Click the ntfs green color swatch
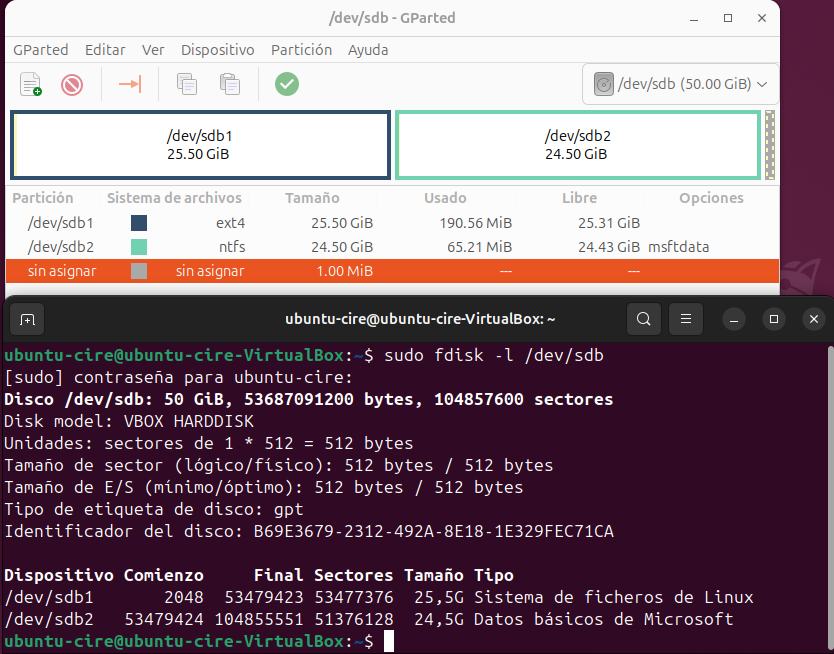The image size is (834, 654). (139, 246)
